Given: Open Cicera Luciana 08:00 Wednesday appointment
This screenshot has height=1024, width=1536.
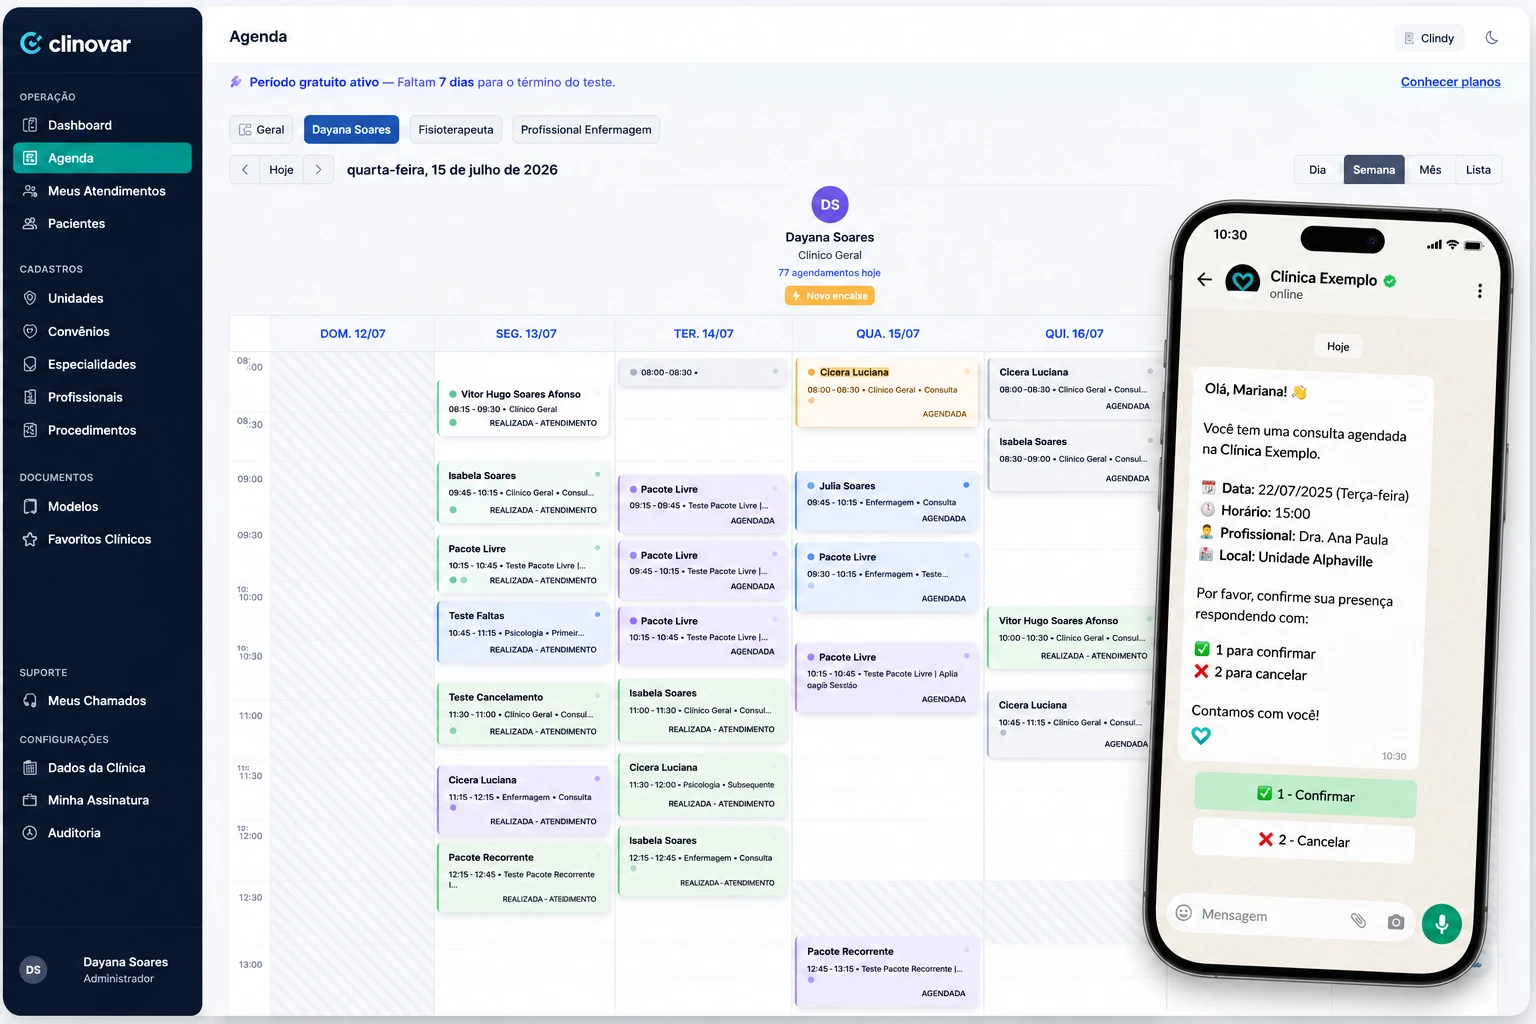Looking at the screenshot, I should pyautogui.click(x=887, y=392).
